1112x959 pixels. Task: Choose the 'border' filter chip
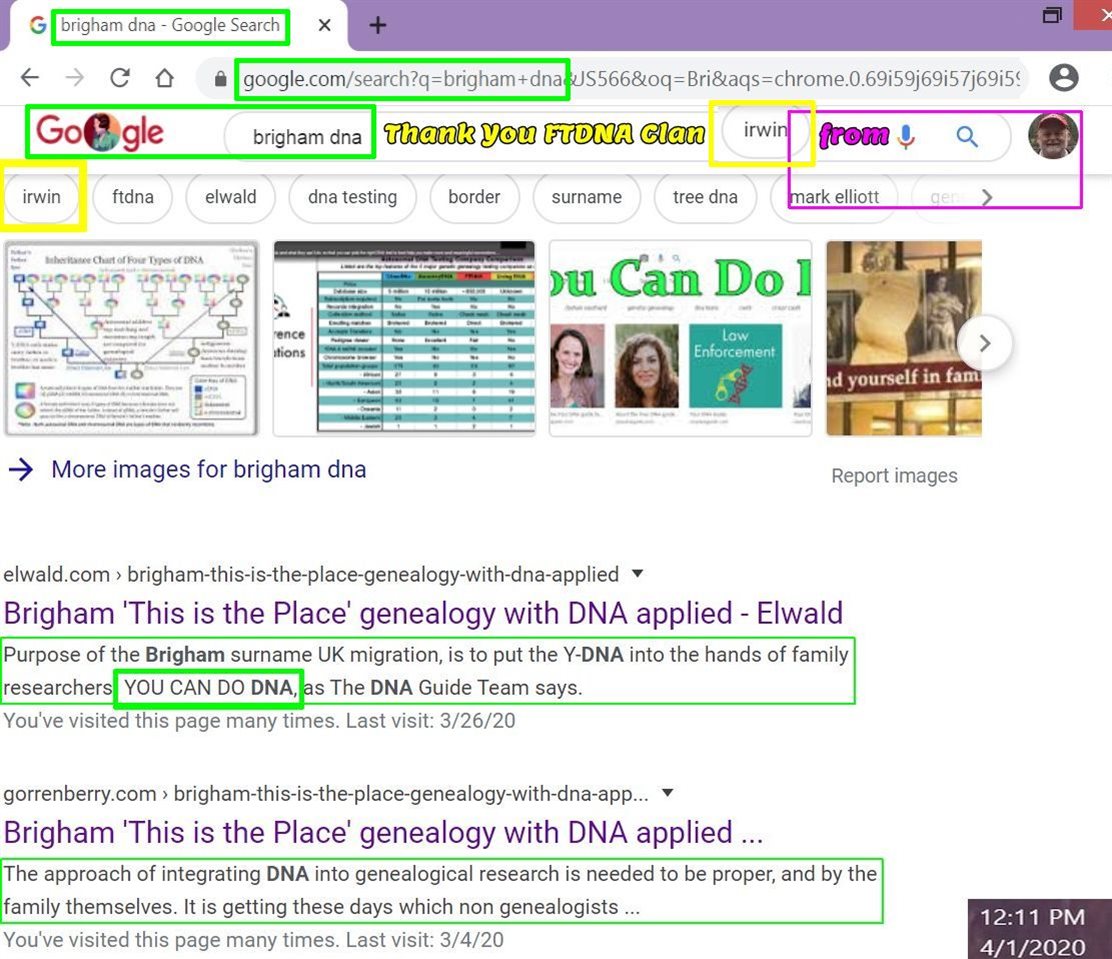pyautogui.click(x=474, y=197)
